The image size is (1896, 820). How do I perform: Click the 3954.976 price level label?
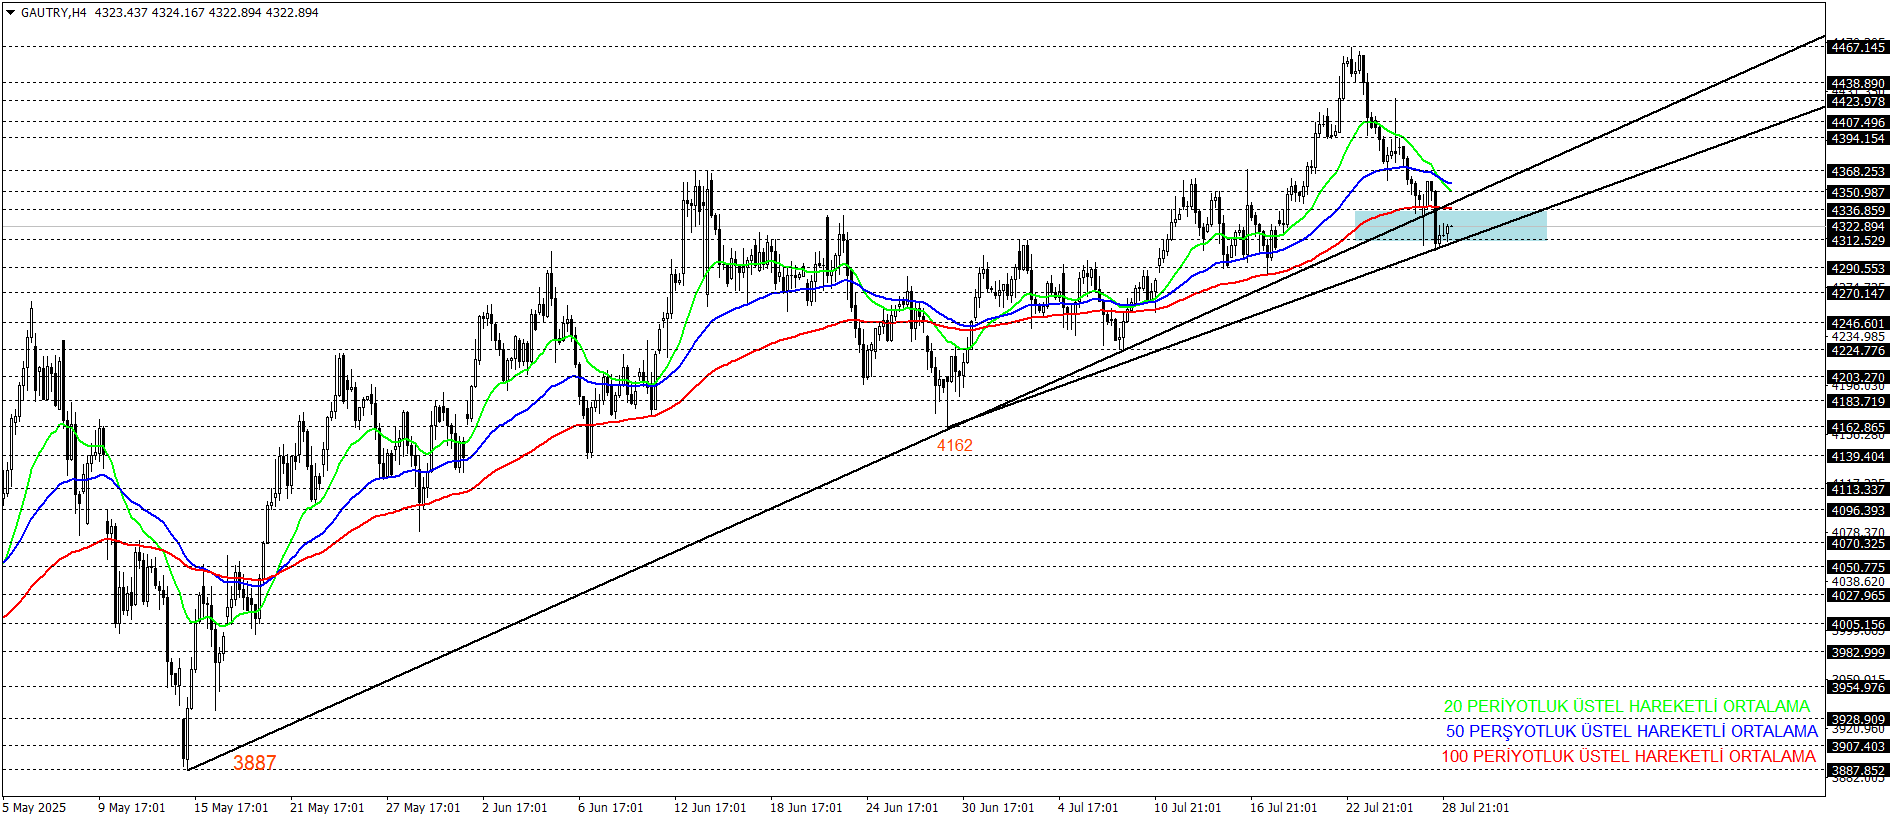pos(1858,688)
